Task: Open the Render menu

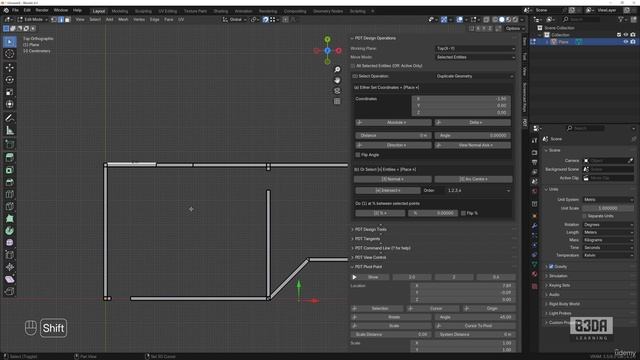Action: click(x=42, y=10)
